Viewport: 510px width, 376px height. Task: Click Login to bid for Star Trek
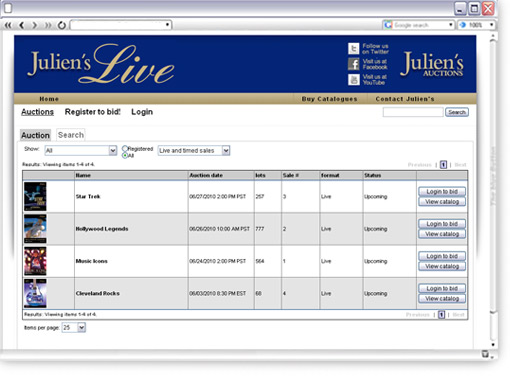click(x=442, y=192)
